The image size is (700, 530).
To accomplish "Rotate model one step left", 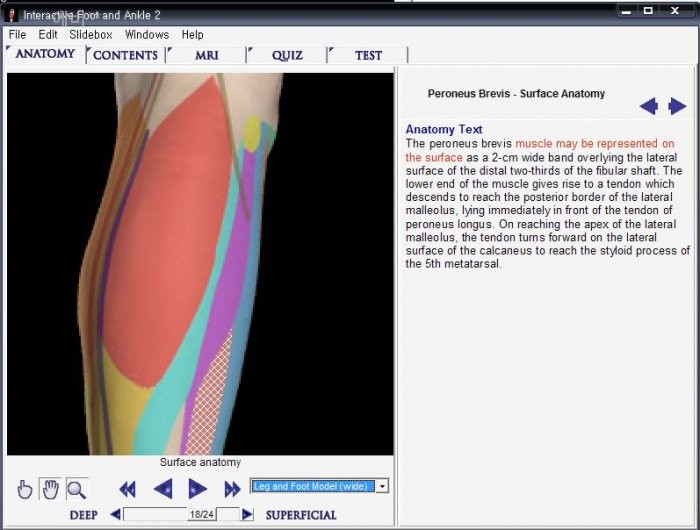I will [163, 489].
